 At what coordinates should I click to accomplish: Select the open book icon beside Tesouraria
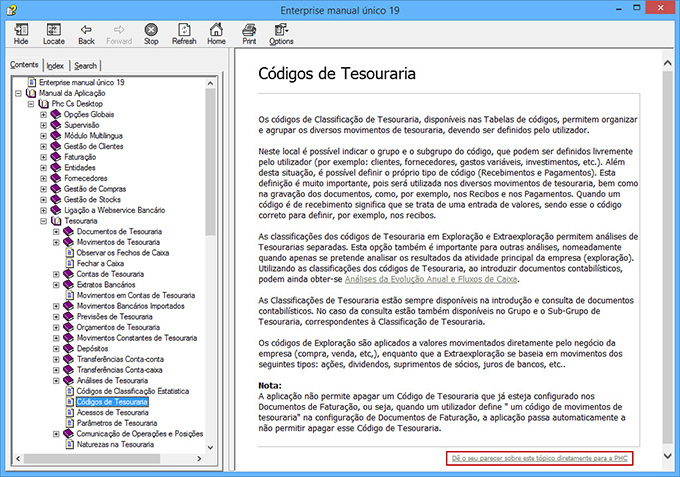tap(56, 221)
